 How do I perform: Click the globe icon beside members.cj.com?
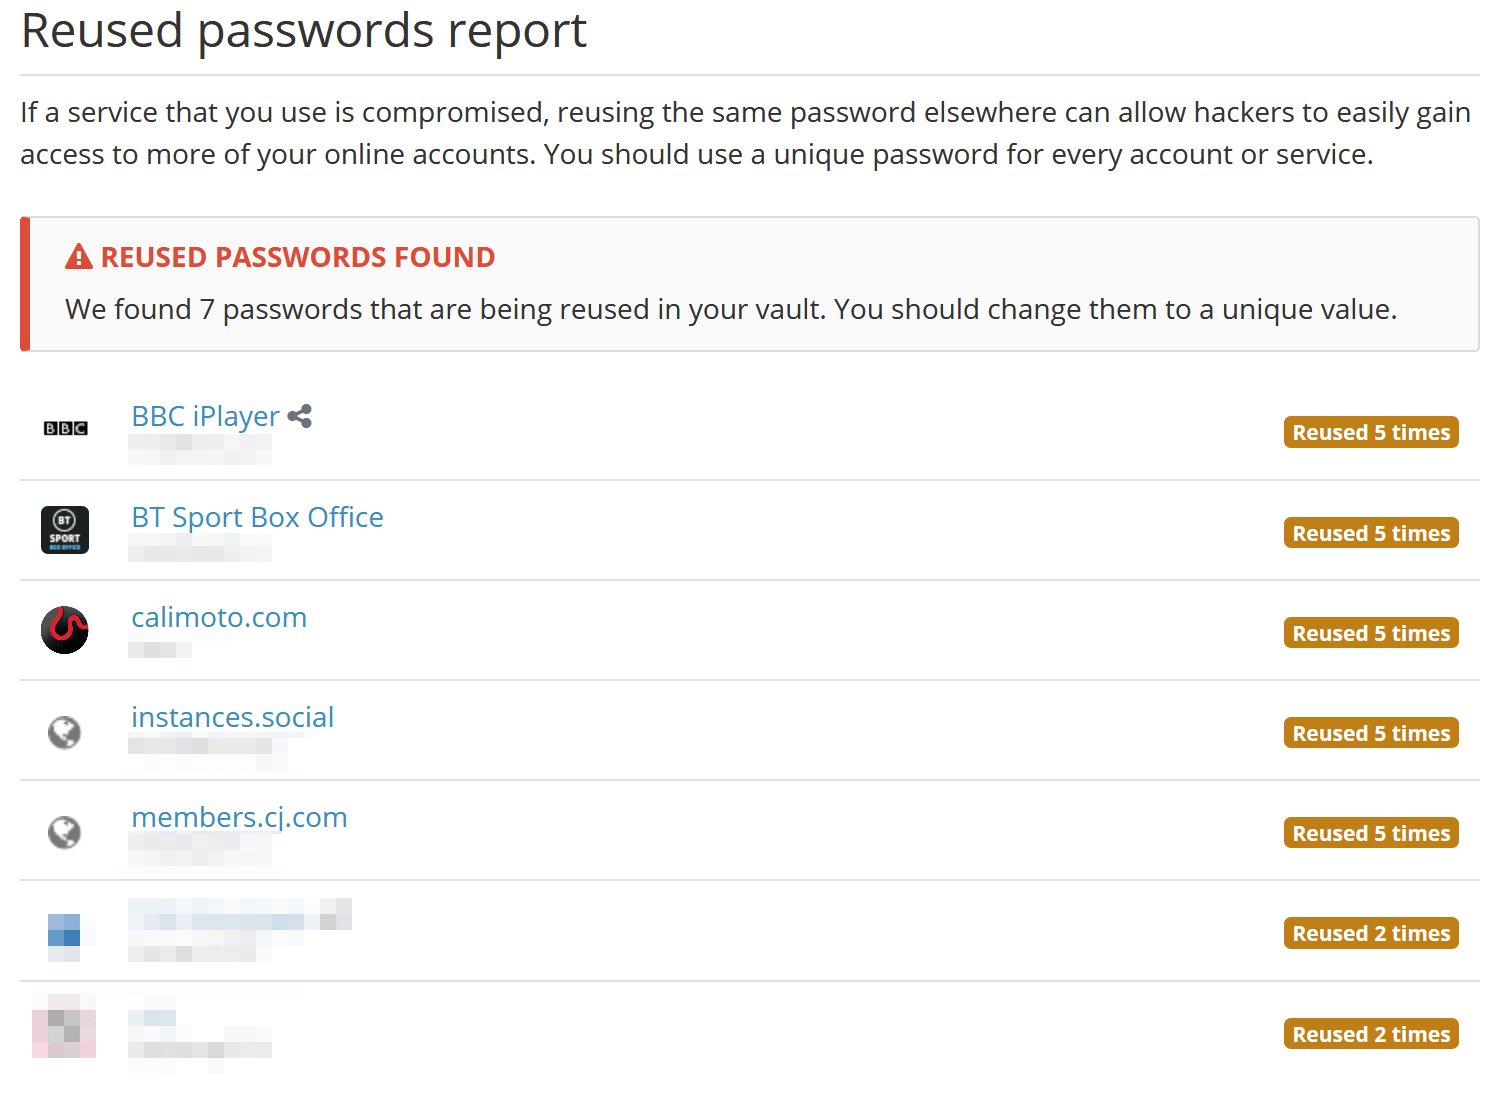[64, 831]
